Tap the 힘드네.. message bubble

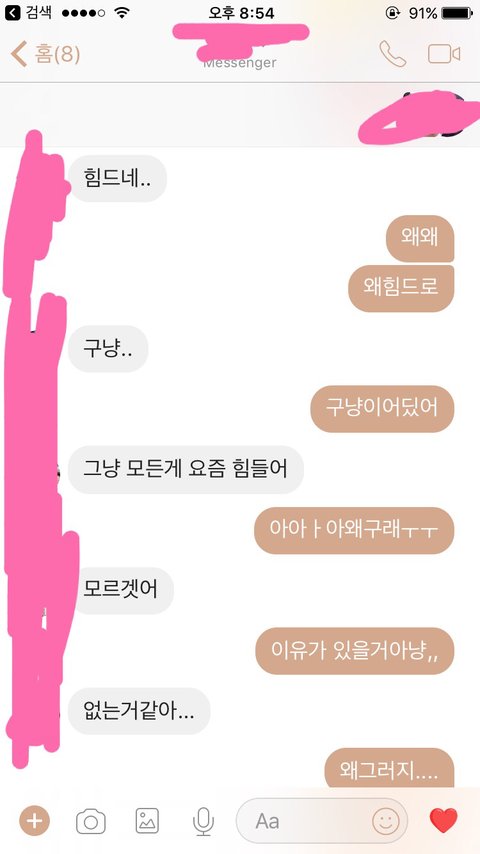click(117, 178)
